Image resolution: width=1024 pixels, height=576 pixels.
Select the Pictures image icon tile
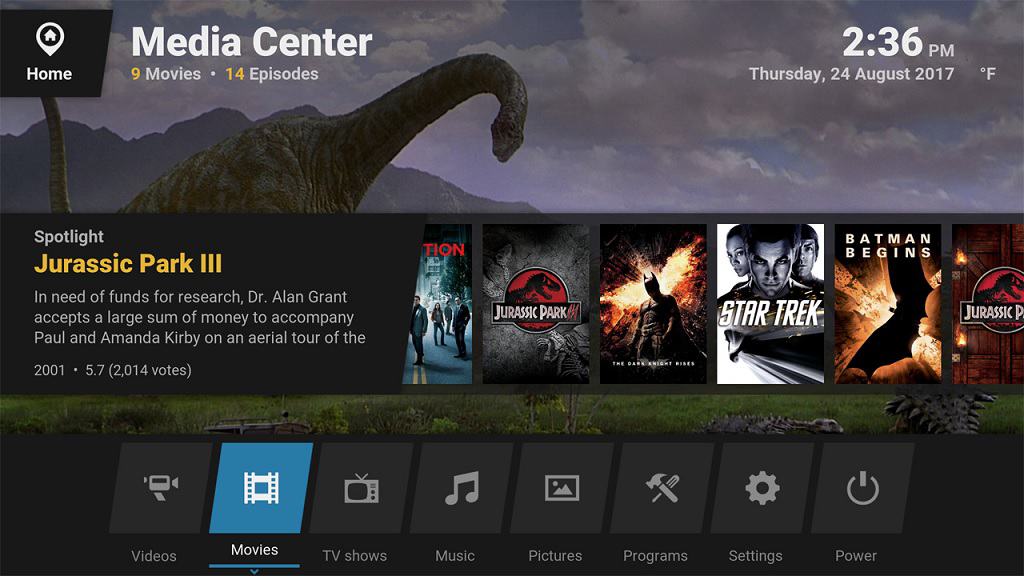tap(561, 489)
